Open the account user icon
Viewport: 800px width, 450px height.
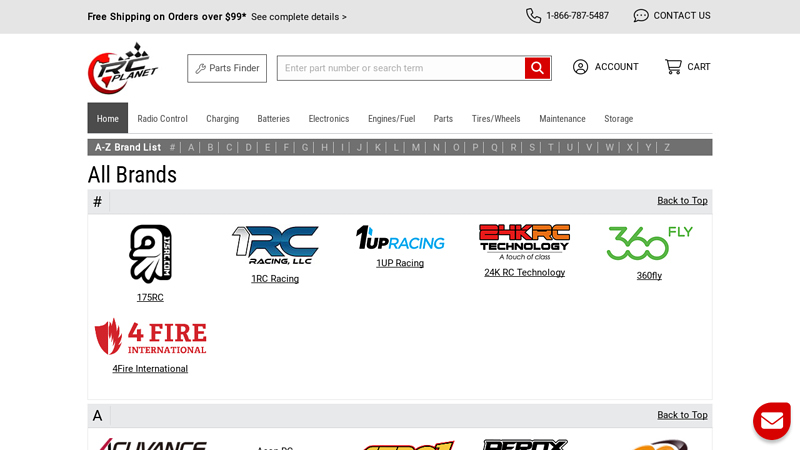pyautogui.click(x=580, y=67)
